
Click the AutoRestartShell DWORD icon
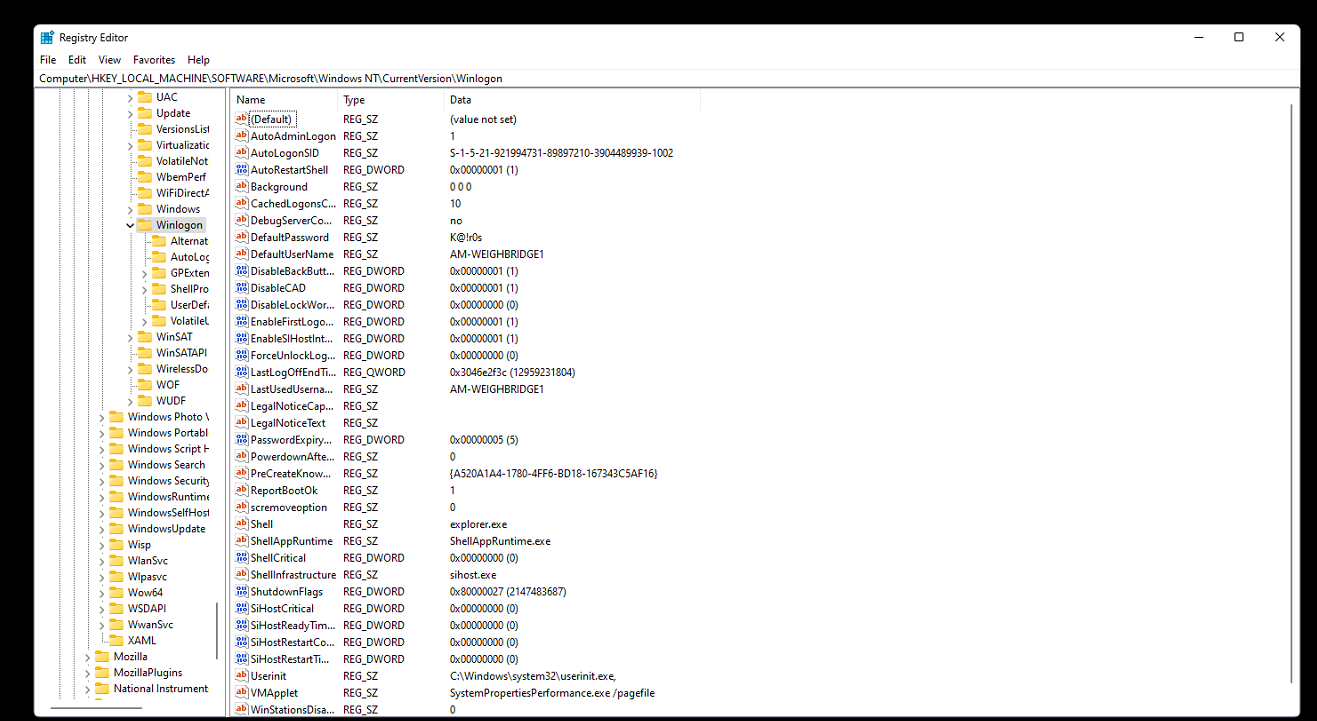(241, 170)
